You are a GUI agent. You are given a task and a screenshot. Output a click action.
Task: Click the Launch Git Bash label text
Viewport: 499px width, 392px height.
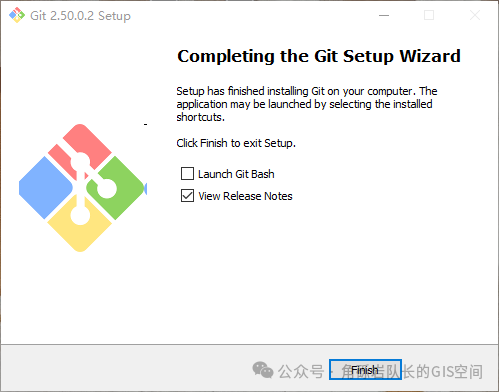[x=236, y=174]
